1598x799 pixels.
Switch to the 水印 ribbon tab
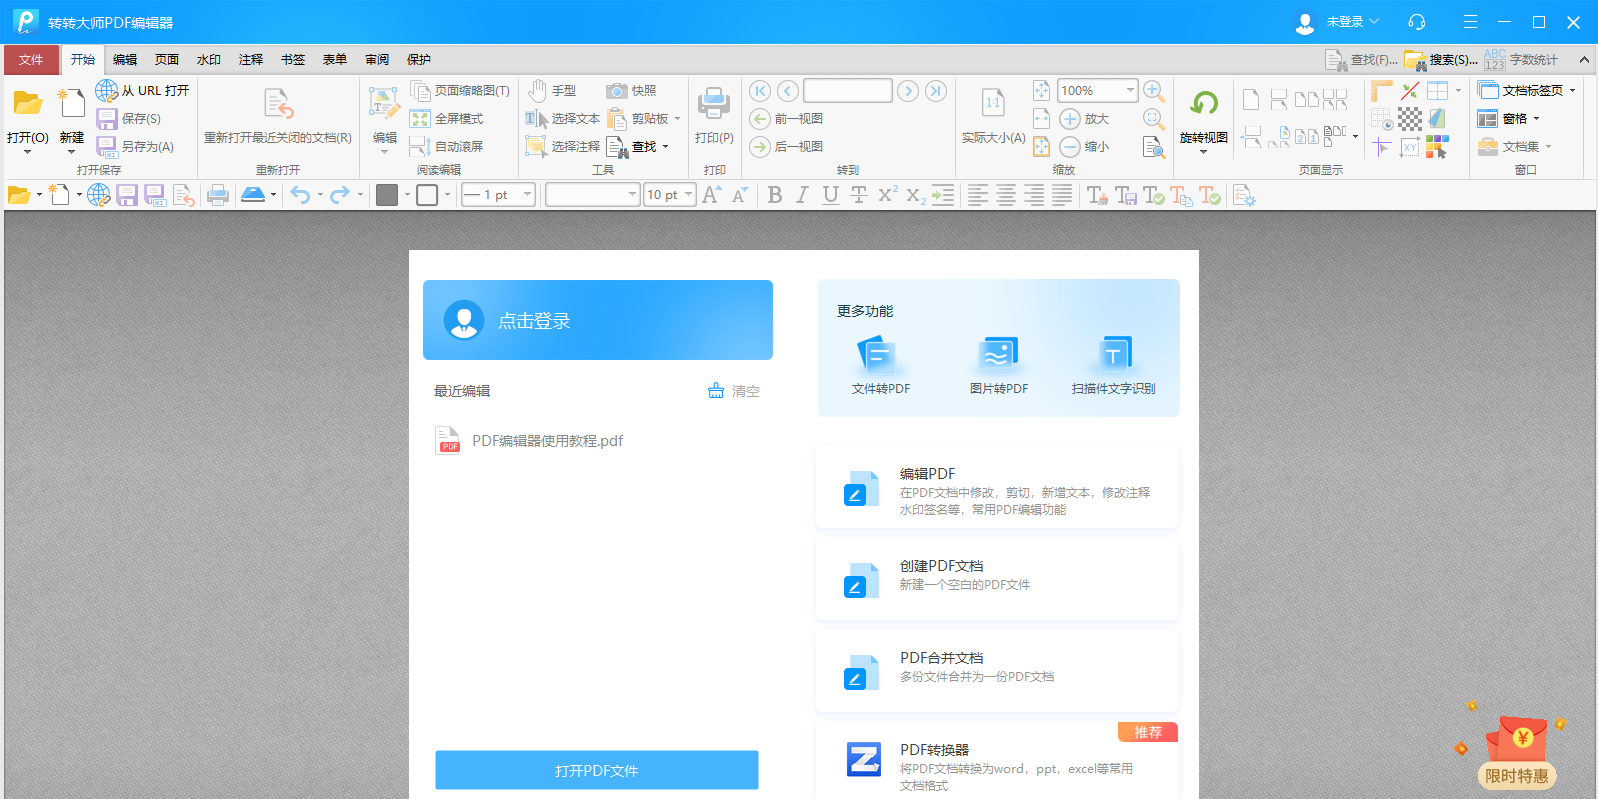[209, 60]
